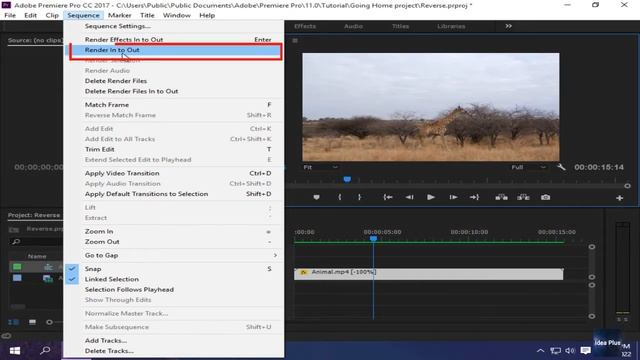The height and width of the screenshot is (360, 640).
Task: Open the File menu
Action: [10, 15]
